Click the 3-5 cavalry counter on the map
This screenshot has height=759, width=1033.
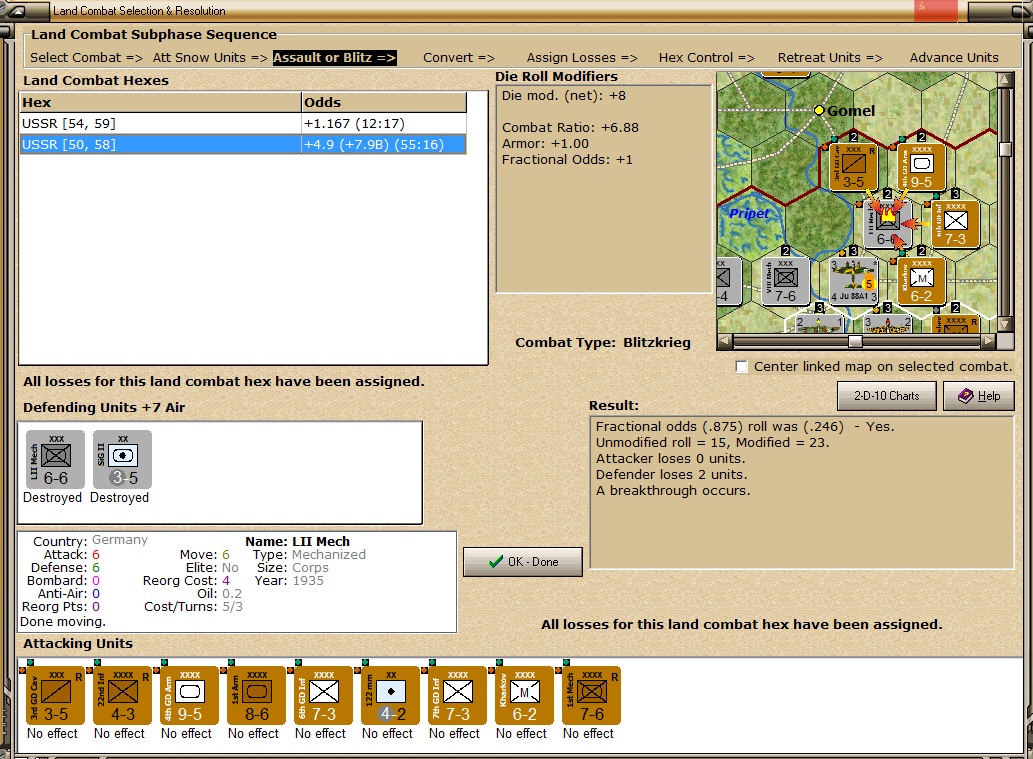pyautogui.click(x=852, y=167)
